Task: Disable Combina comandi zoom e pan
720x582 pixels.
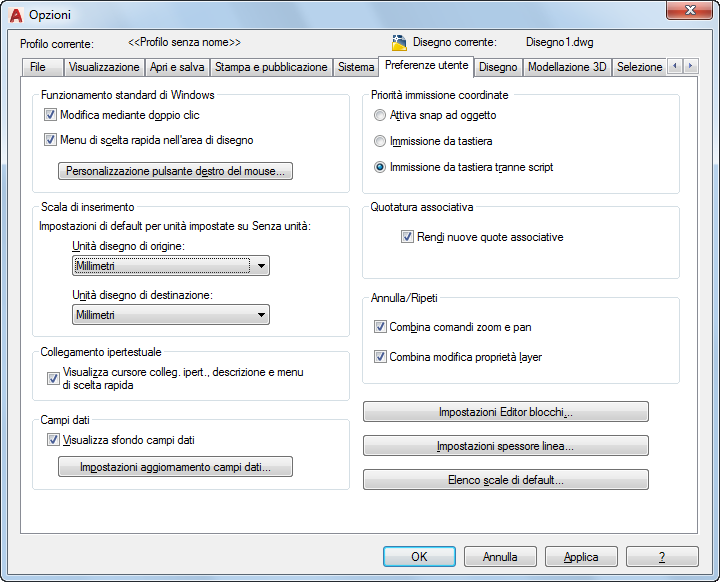Action: [380, 327]
